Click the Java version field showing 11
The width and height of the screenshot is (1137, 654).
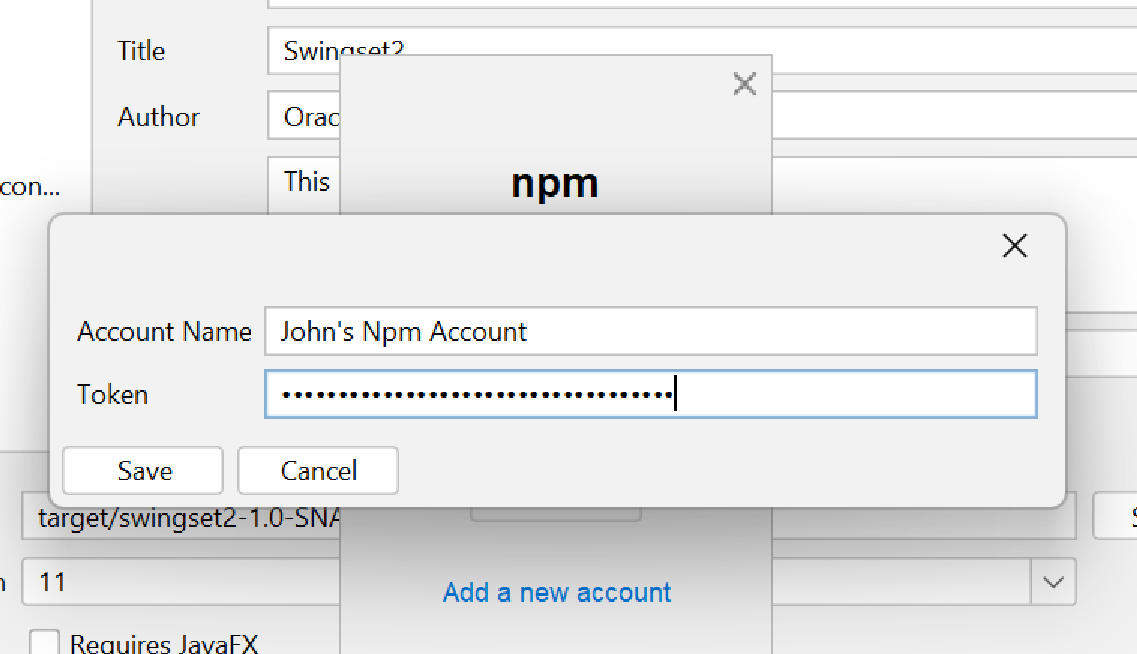pyautogui.click(x=180, y=582)
